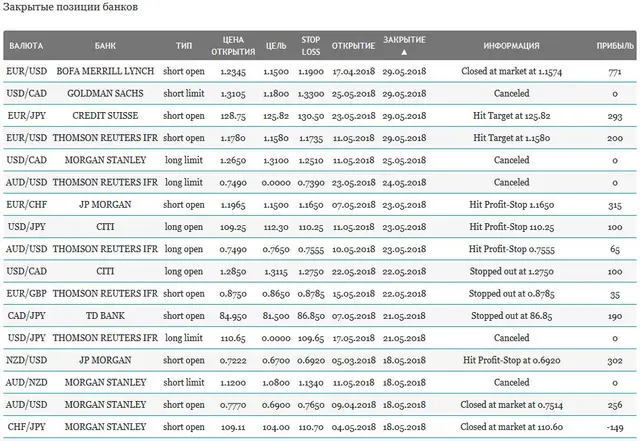Click 'Hit Profit-Stop 1.1650' info
Image resolution: width=640 pixels, height=441 pixels.
click(x=511, y=205)
